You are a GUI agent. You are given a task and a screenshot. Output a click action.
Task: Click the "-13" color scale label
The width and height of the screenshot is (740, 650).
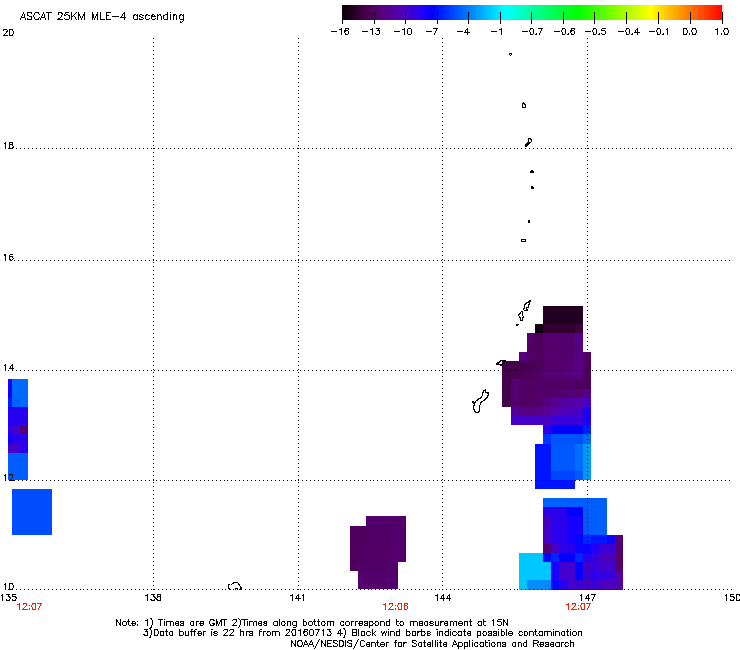tap(371, 32)
